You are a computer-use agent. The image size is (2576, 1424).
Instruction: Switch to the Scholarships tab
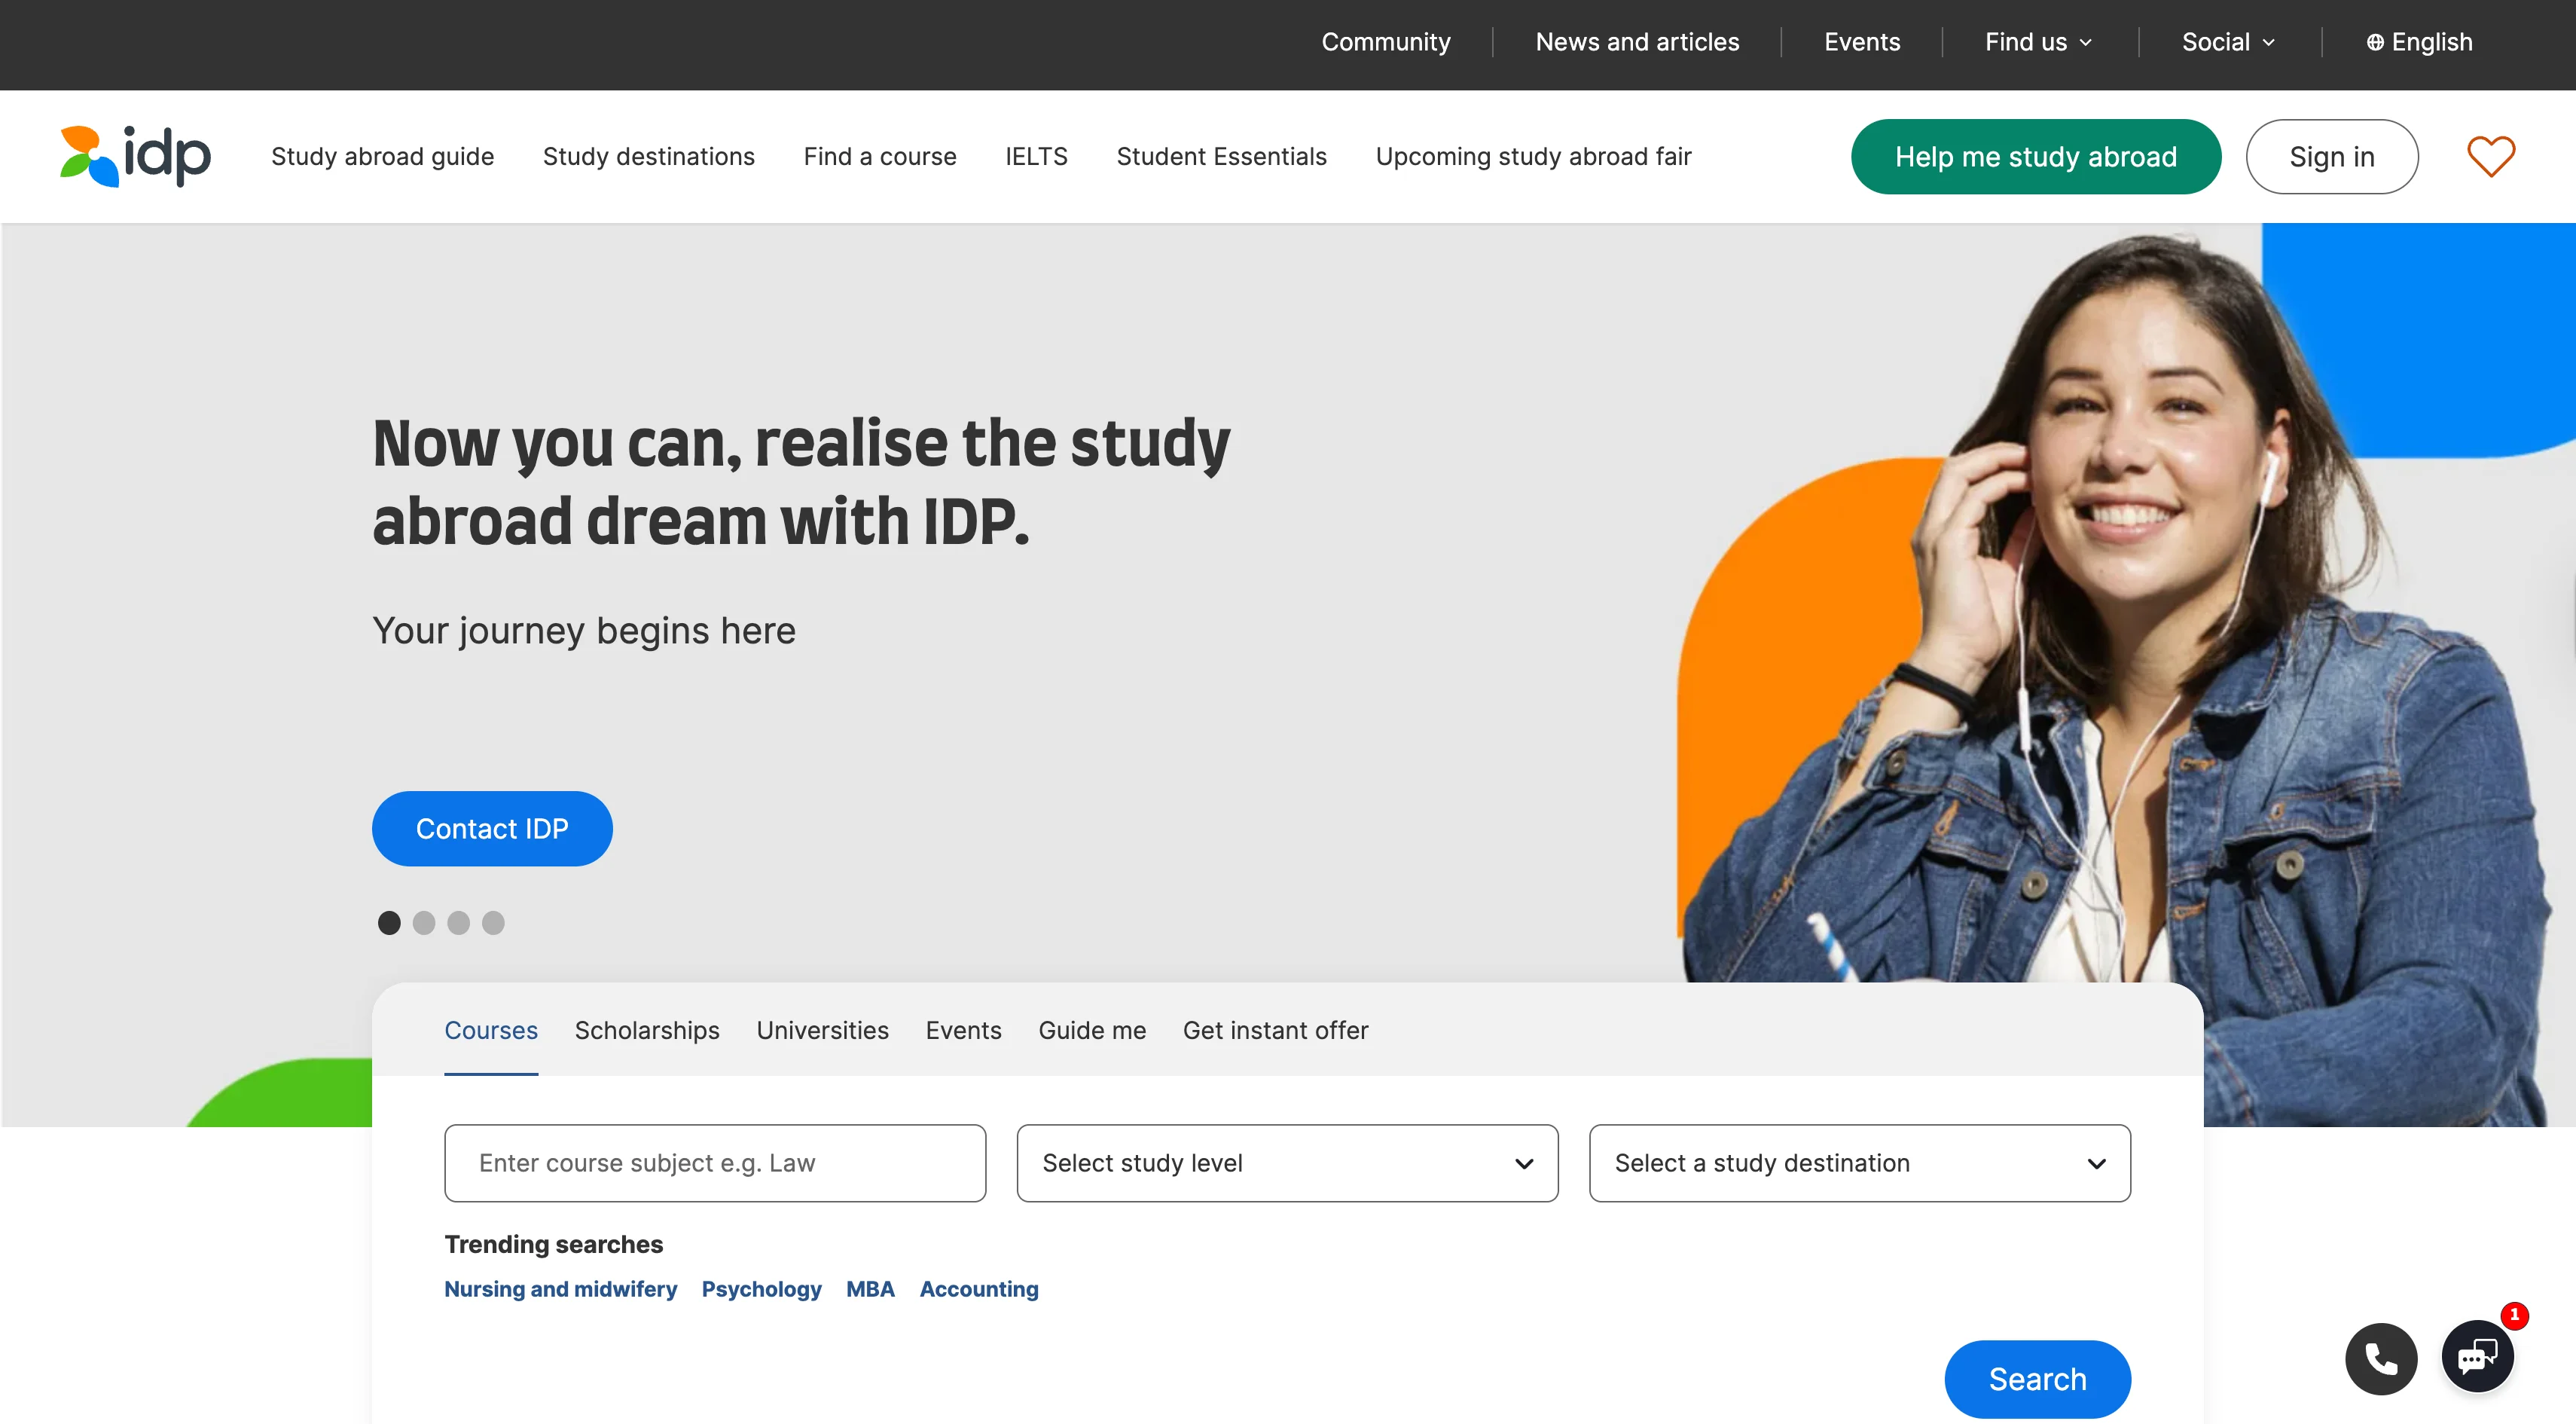pyautogui.click(x=646, y=1030)
